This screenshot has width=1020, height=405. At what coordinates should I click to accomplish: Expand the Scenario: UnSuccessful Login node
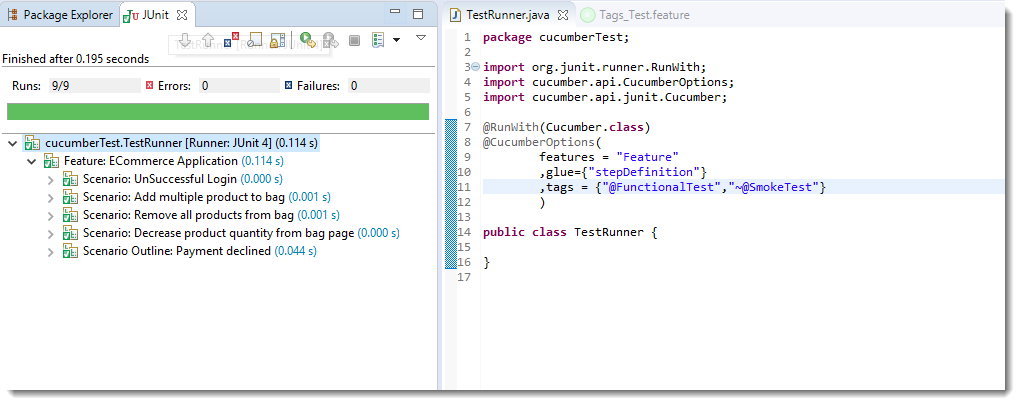click(x=51, y=179)
